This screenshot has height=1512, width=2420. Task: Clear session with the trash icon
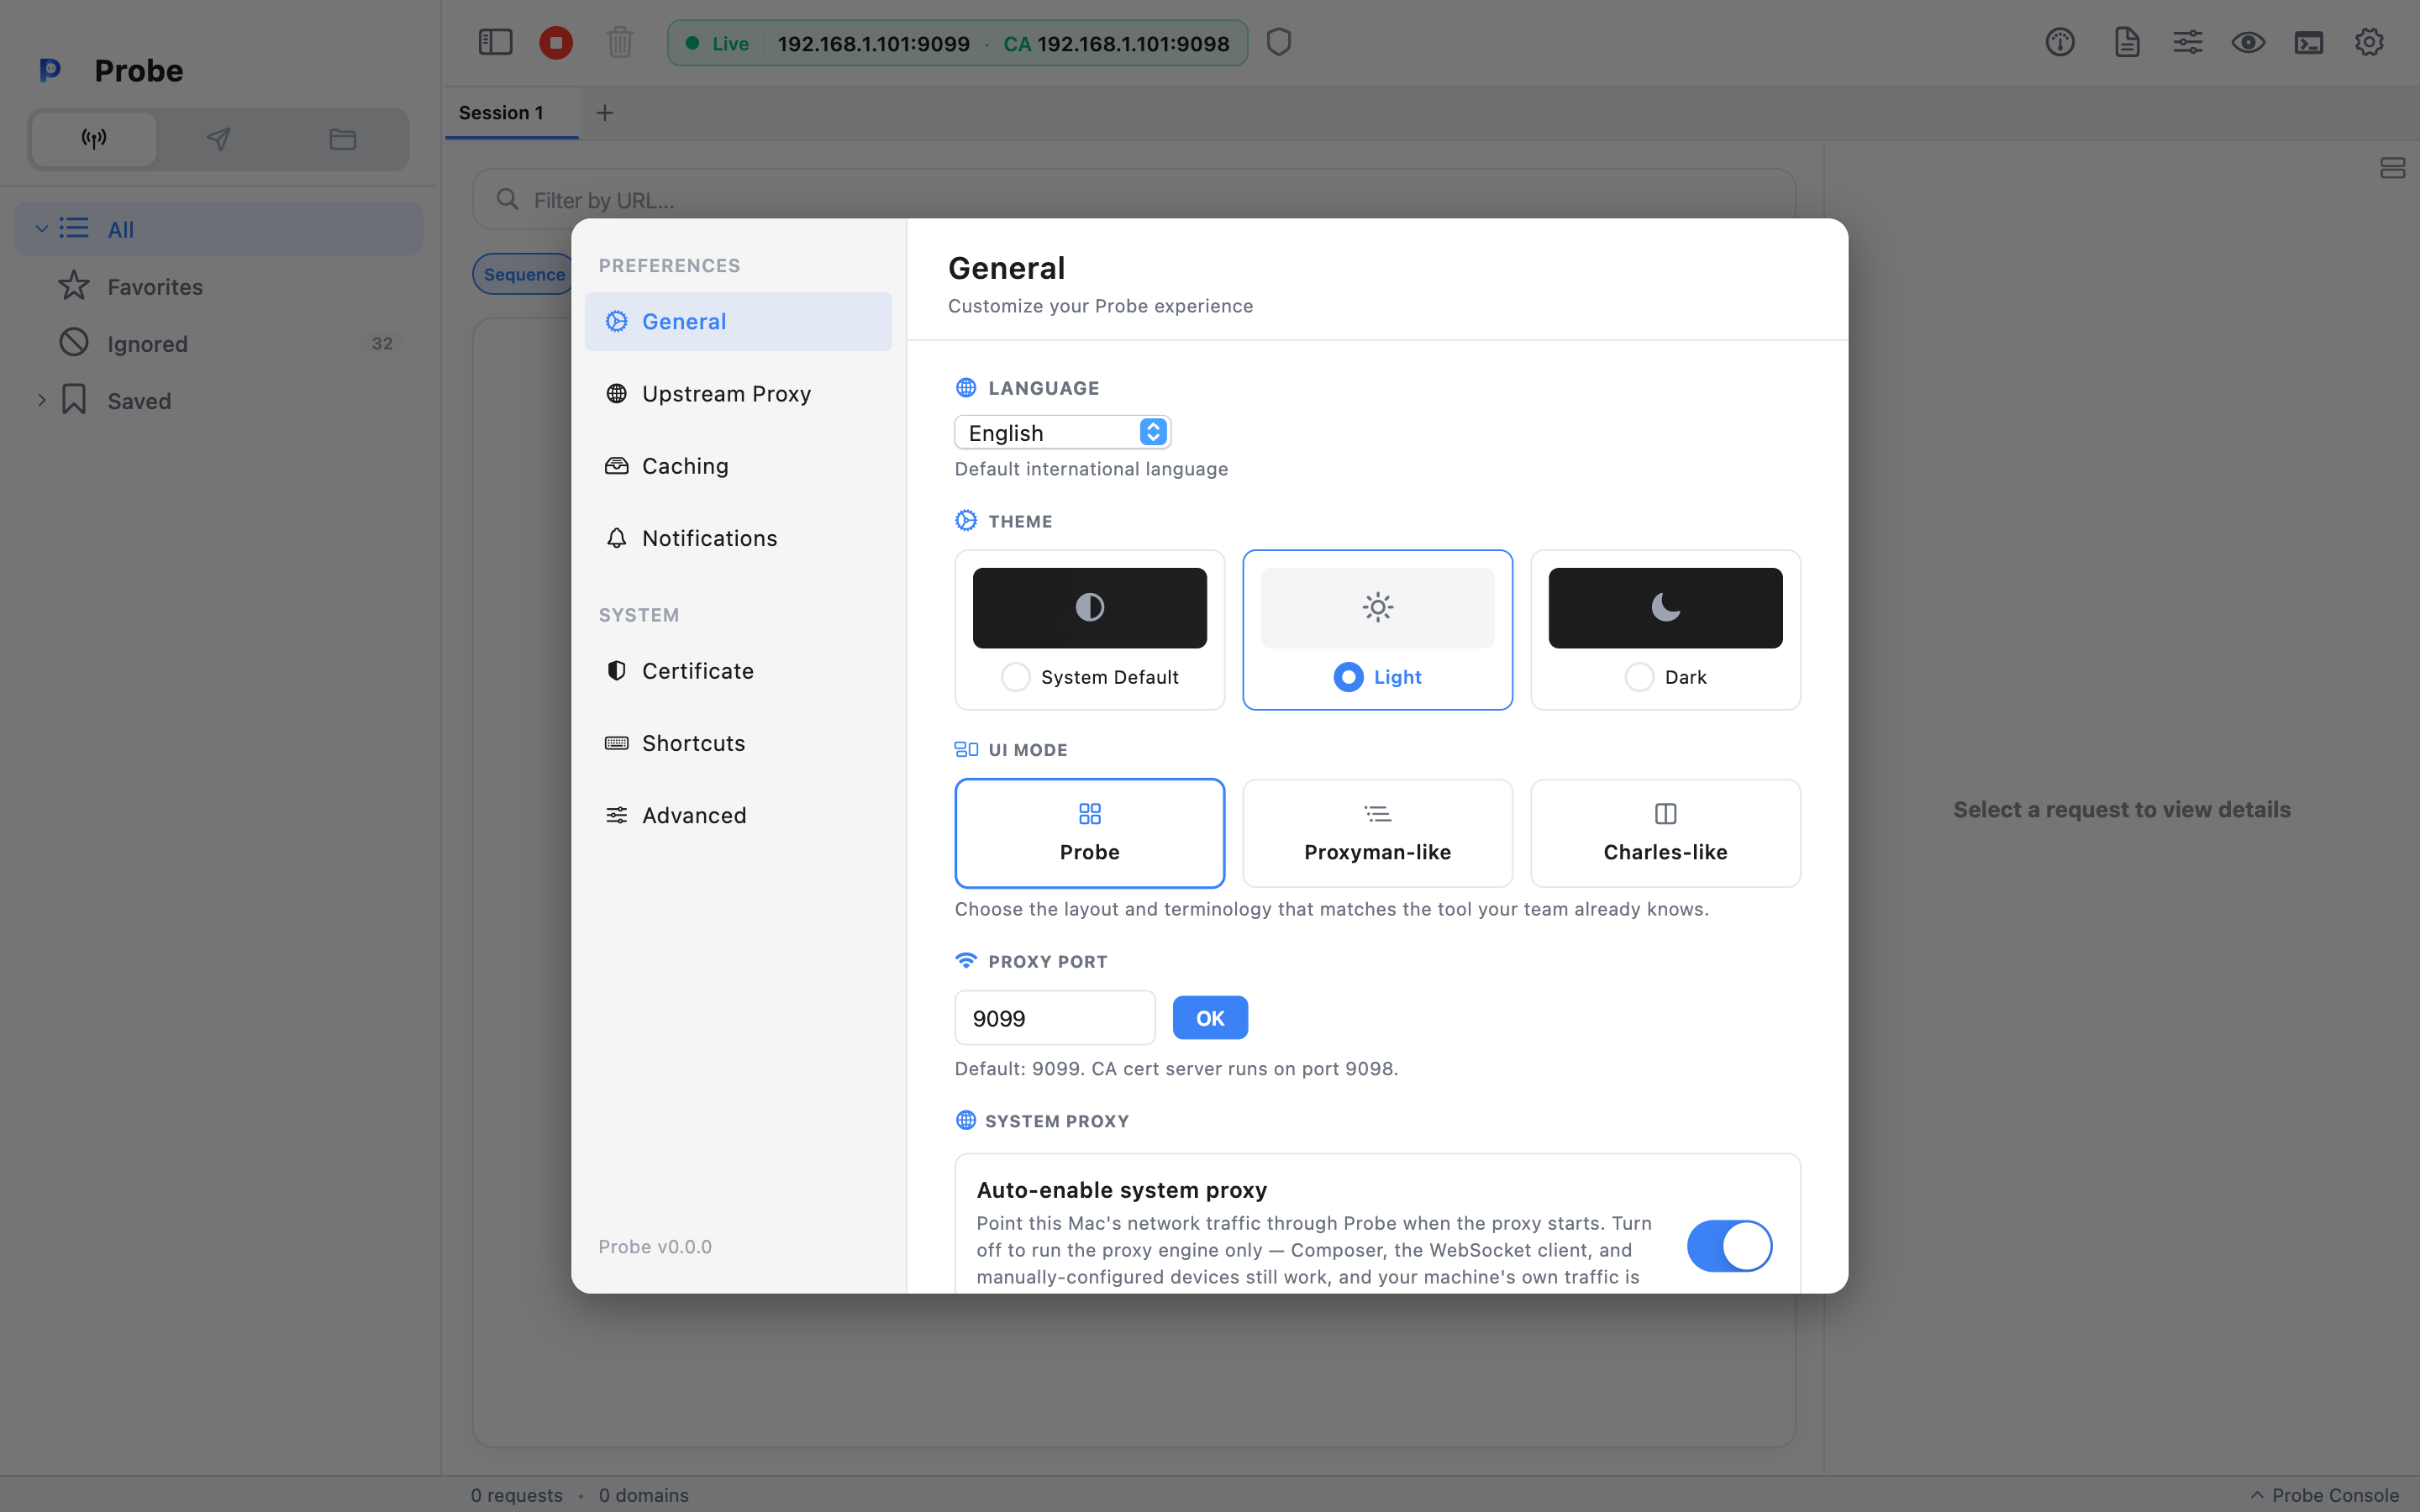pos(620,42)
